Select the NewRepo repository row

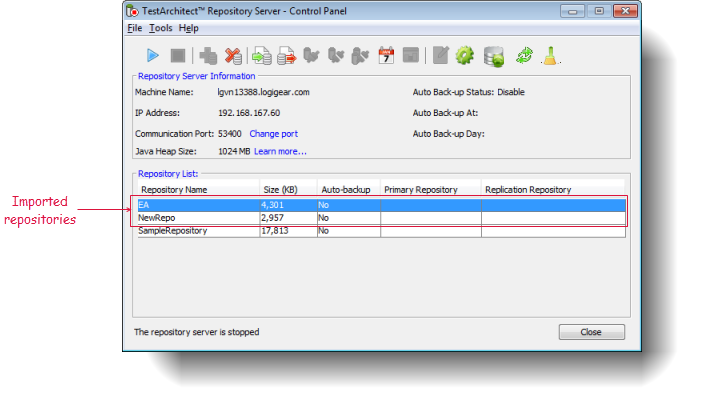[381, 218]
